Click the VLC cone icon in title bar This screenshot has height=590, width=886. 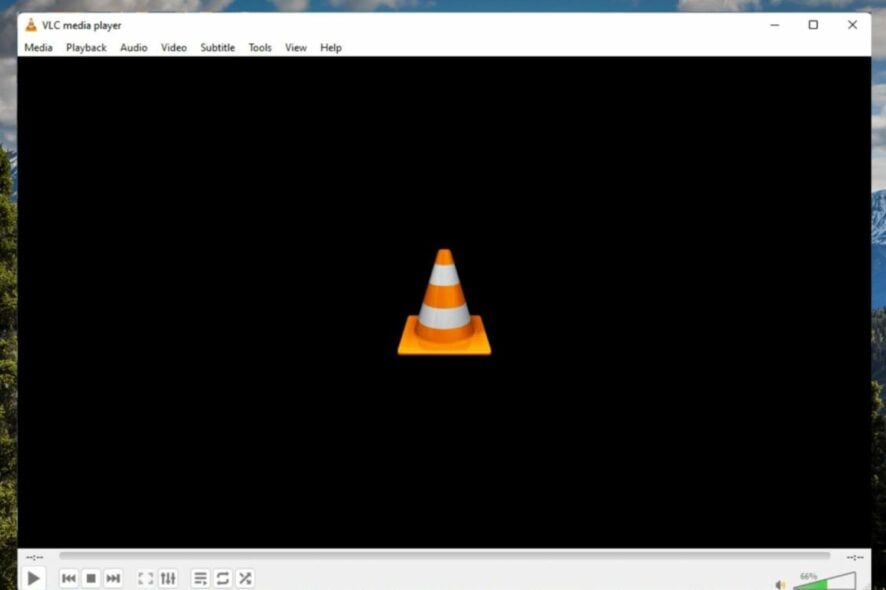(31, 25)
